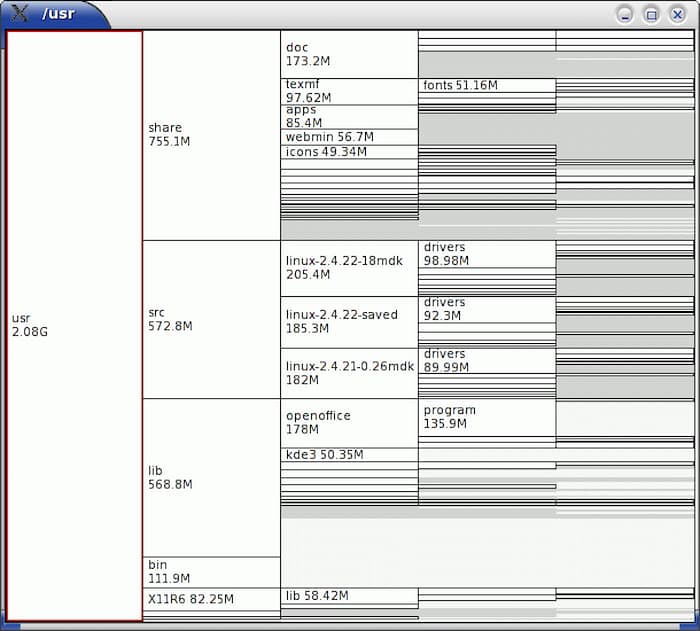Screen dimensions: 700x631
Task: Select the drivers 98.98M block
Action: pyautogui.click(x=487, y=254)
